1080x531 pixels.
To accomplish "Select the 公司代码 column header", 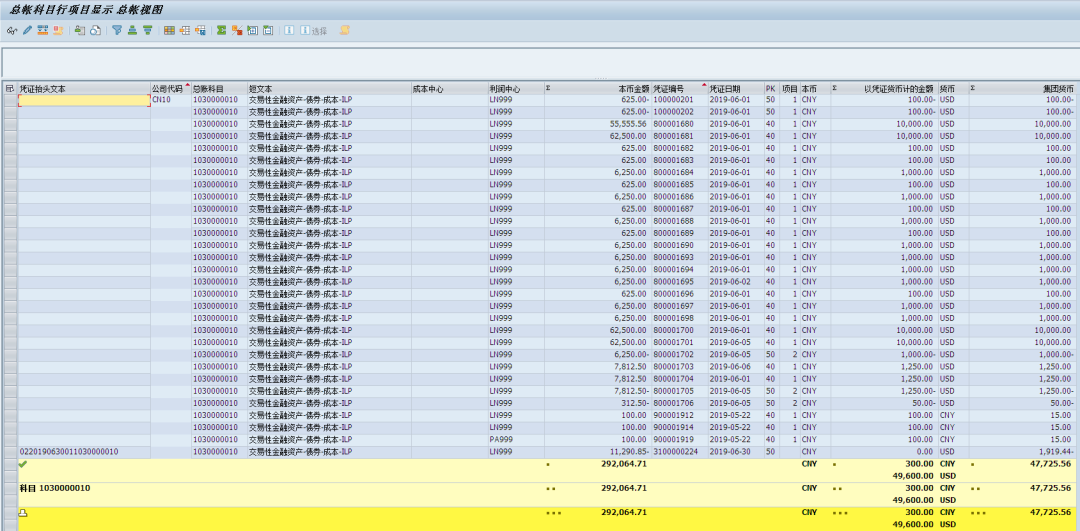I will 171,89.
